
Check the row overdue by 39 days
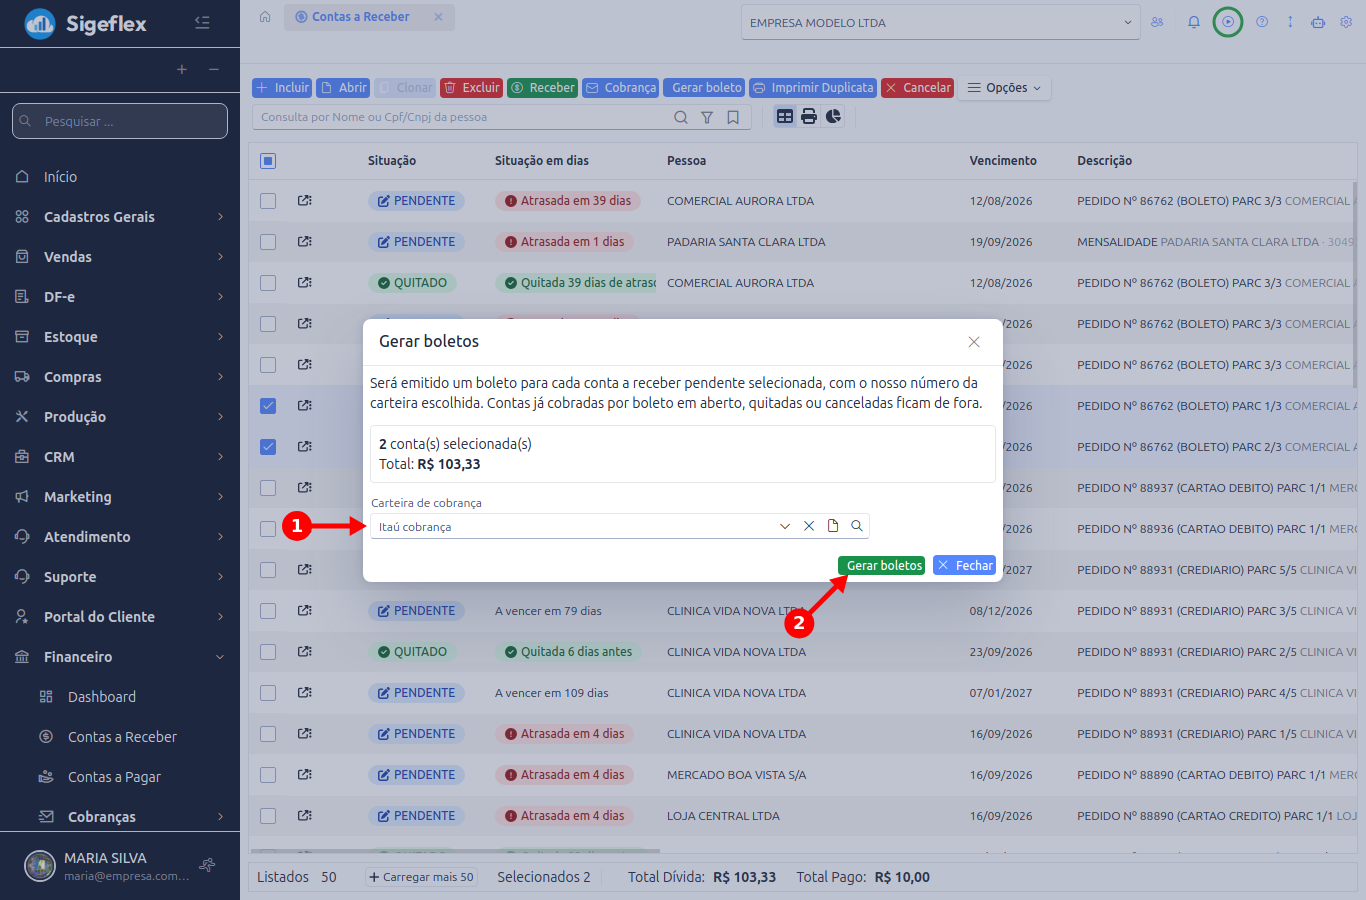click(268, 201)
